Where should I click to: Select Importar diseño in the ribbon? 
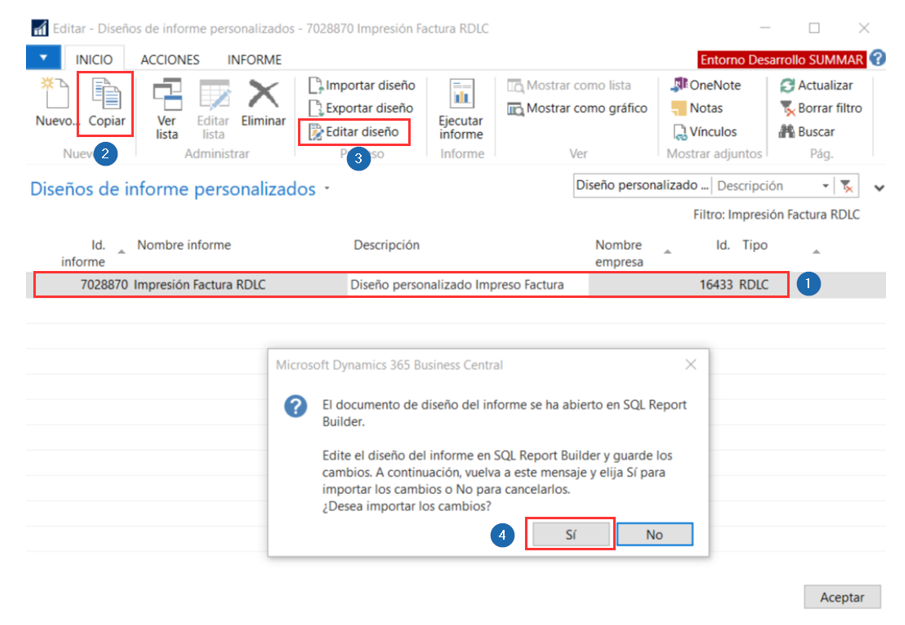pos(361,85)
